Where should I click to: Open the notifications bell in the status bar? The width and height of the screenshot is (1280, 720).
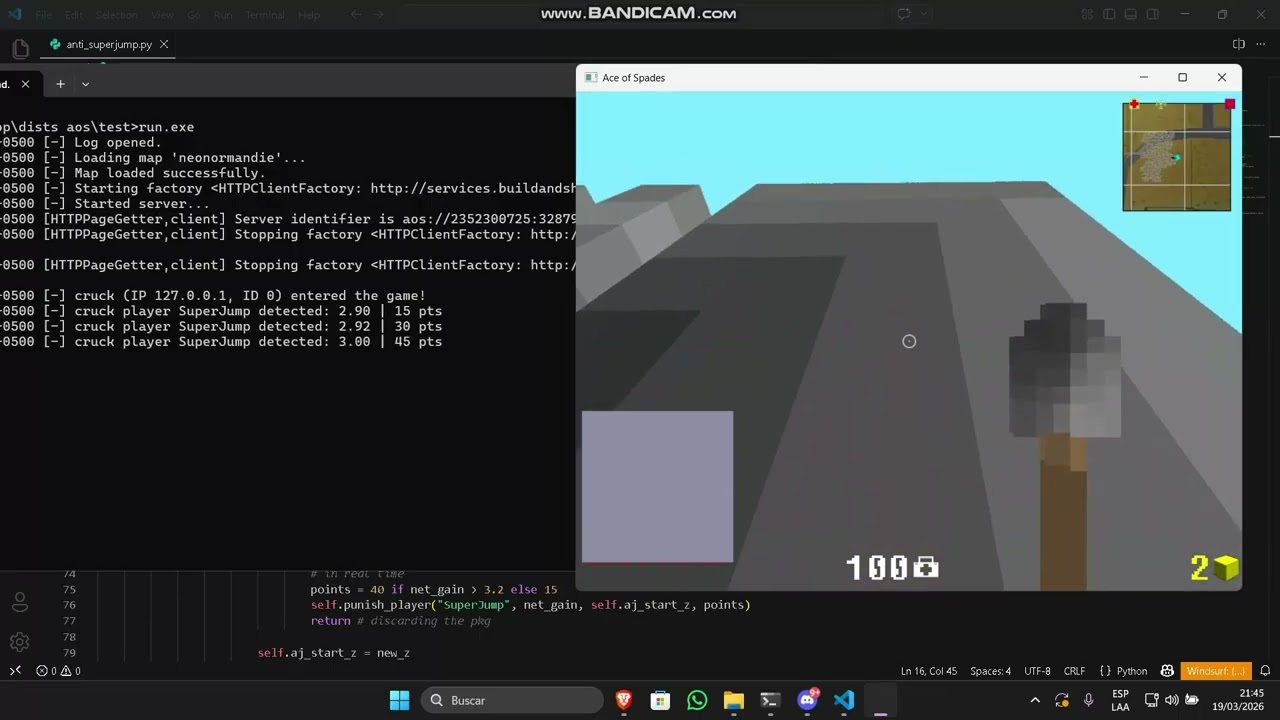(1265, 671)
